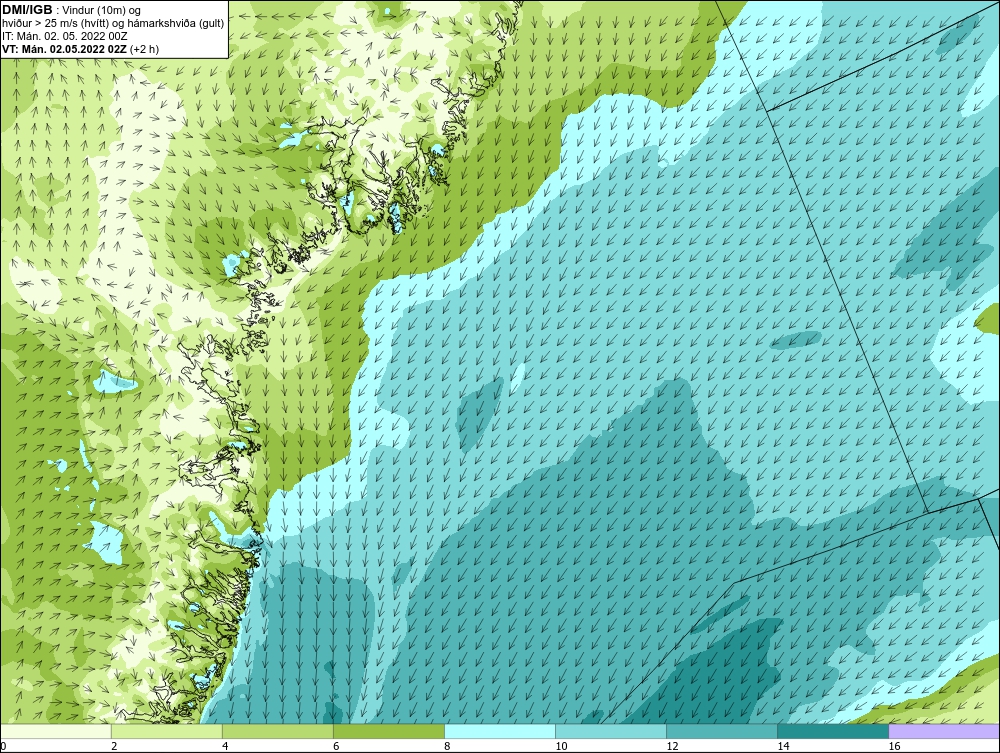Click the legend scale label '12'
The width and height of the screenshot is (1000, 753).
tap(672, 746)
